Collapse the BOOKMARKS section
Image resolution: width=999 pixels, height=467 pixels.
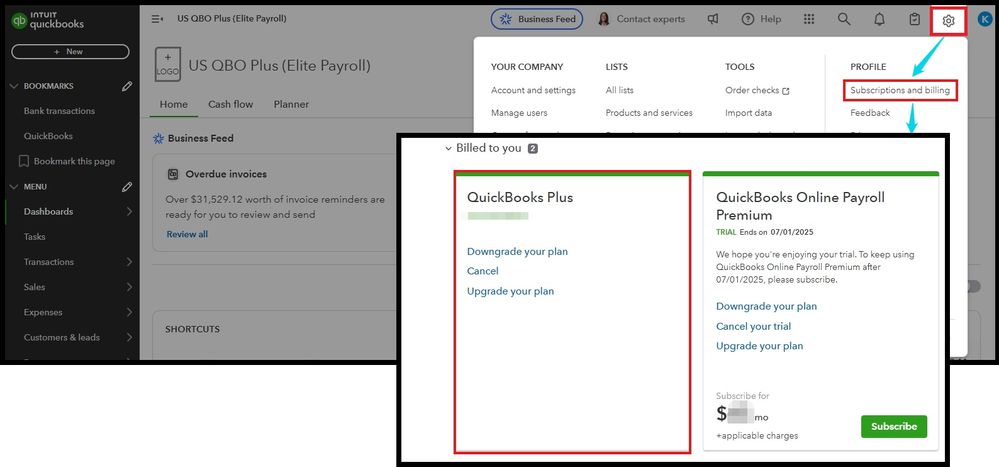coord(14,86)
